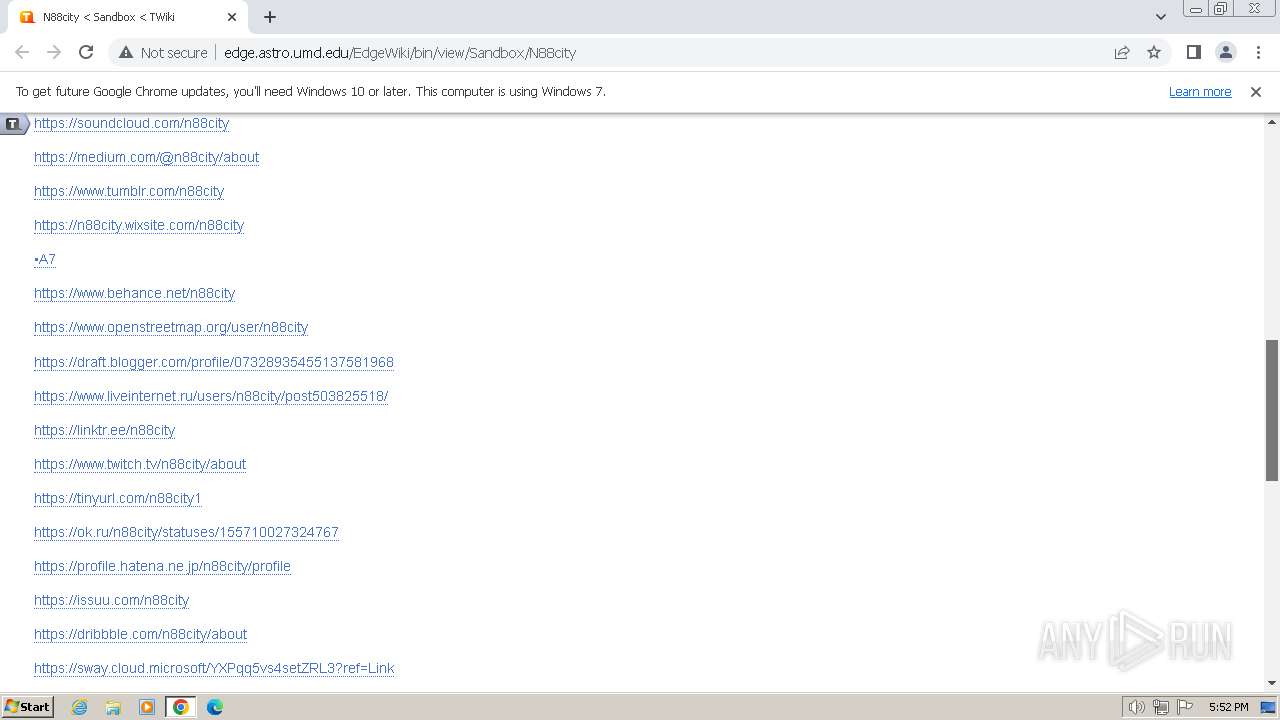
Task: Open the profile.hatena.ne.jp link
Action: pos(162,566)
